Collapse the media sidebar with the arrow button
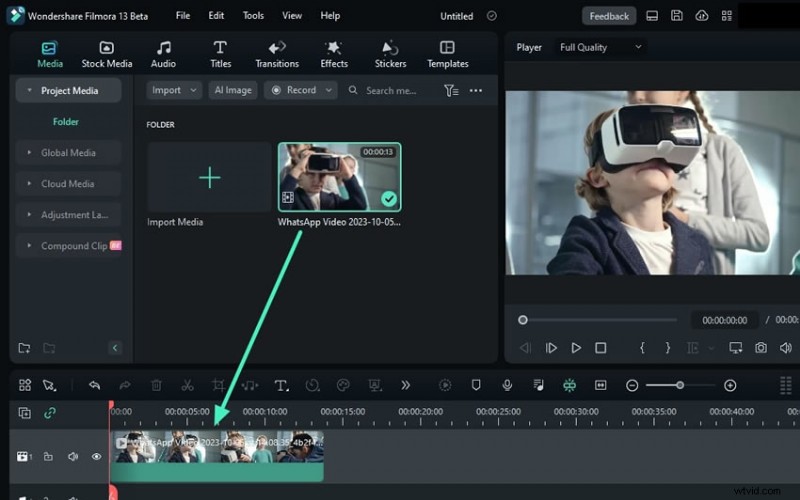This screenshot has width=800, height=500. click(x=115, y=348)
